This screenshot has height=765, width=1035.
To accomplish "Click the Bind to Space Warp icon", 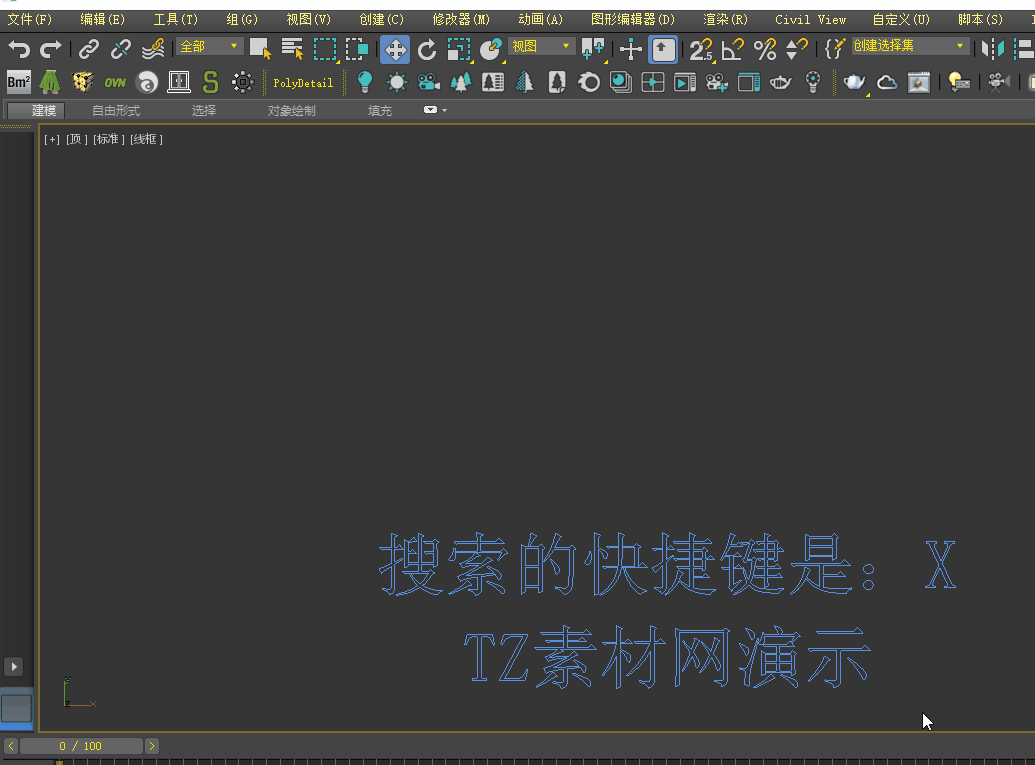I will click(x=153, y=49).
